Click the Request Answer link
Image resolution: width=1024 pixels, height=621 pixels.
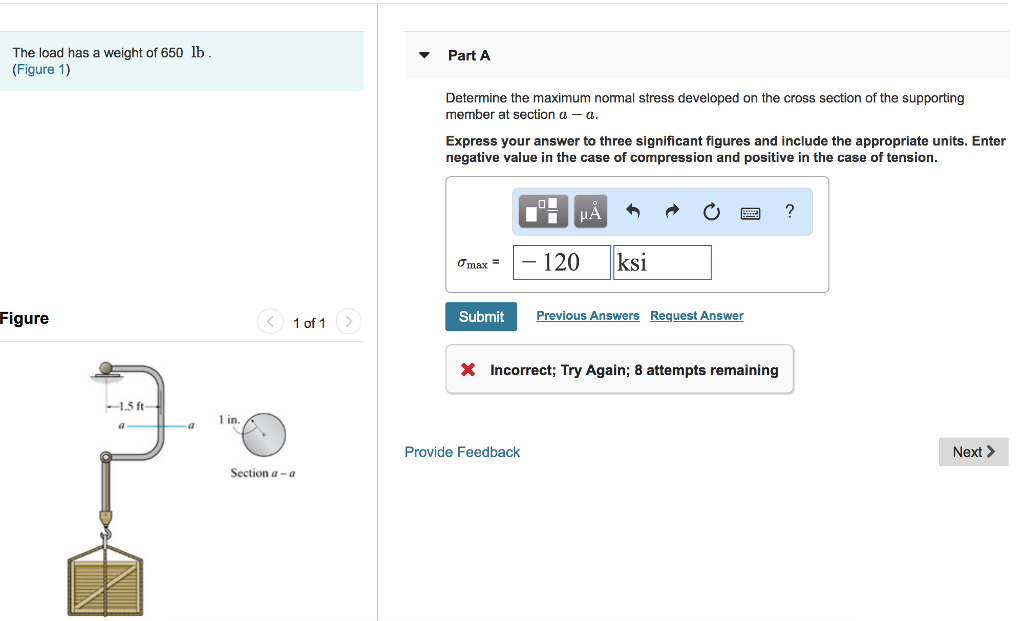(x=696, y=316)
